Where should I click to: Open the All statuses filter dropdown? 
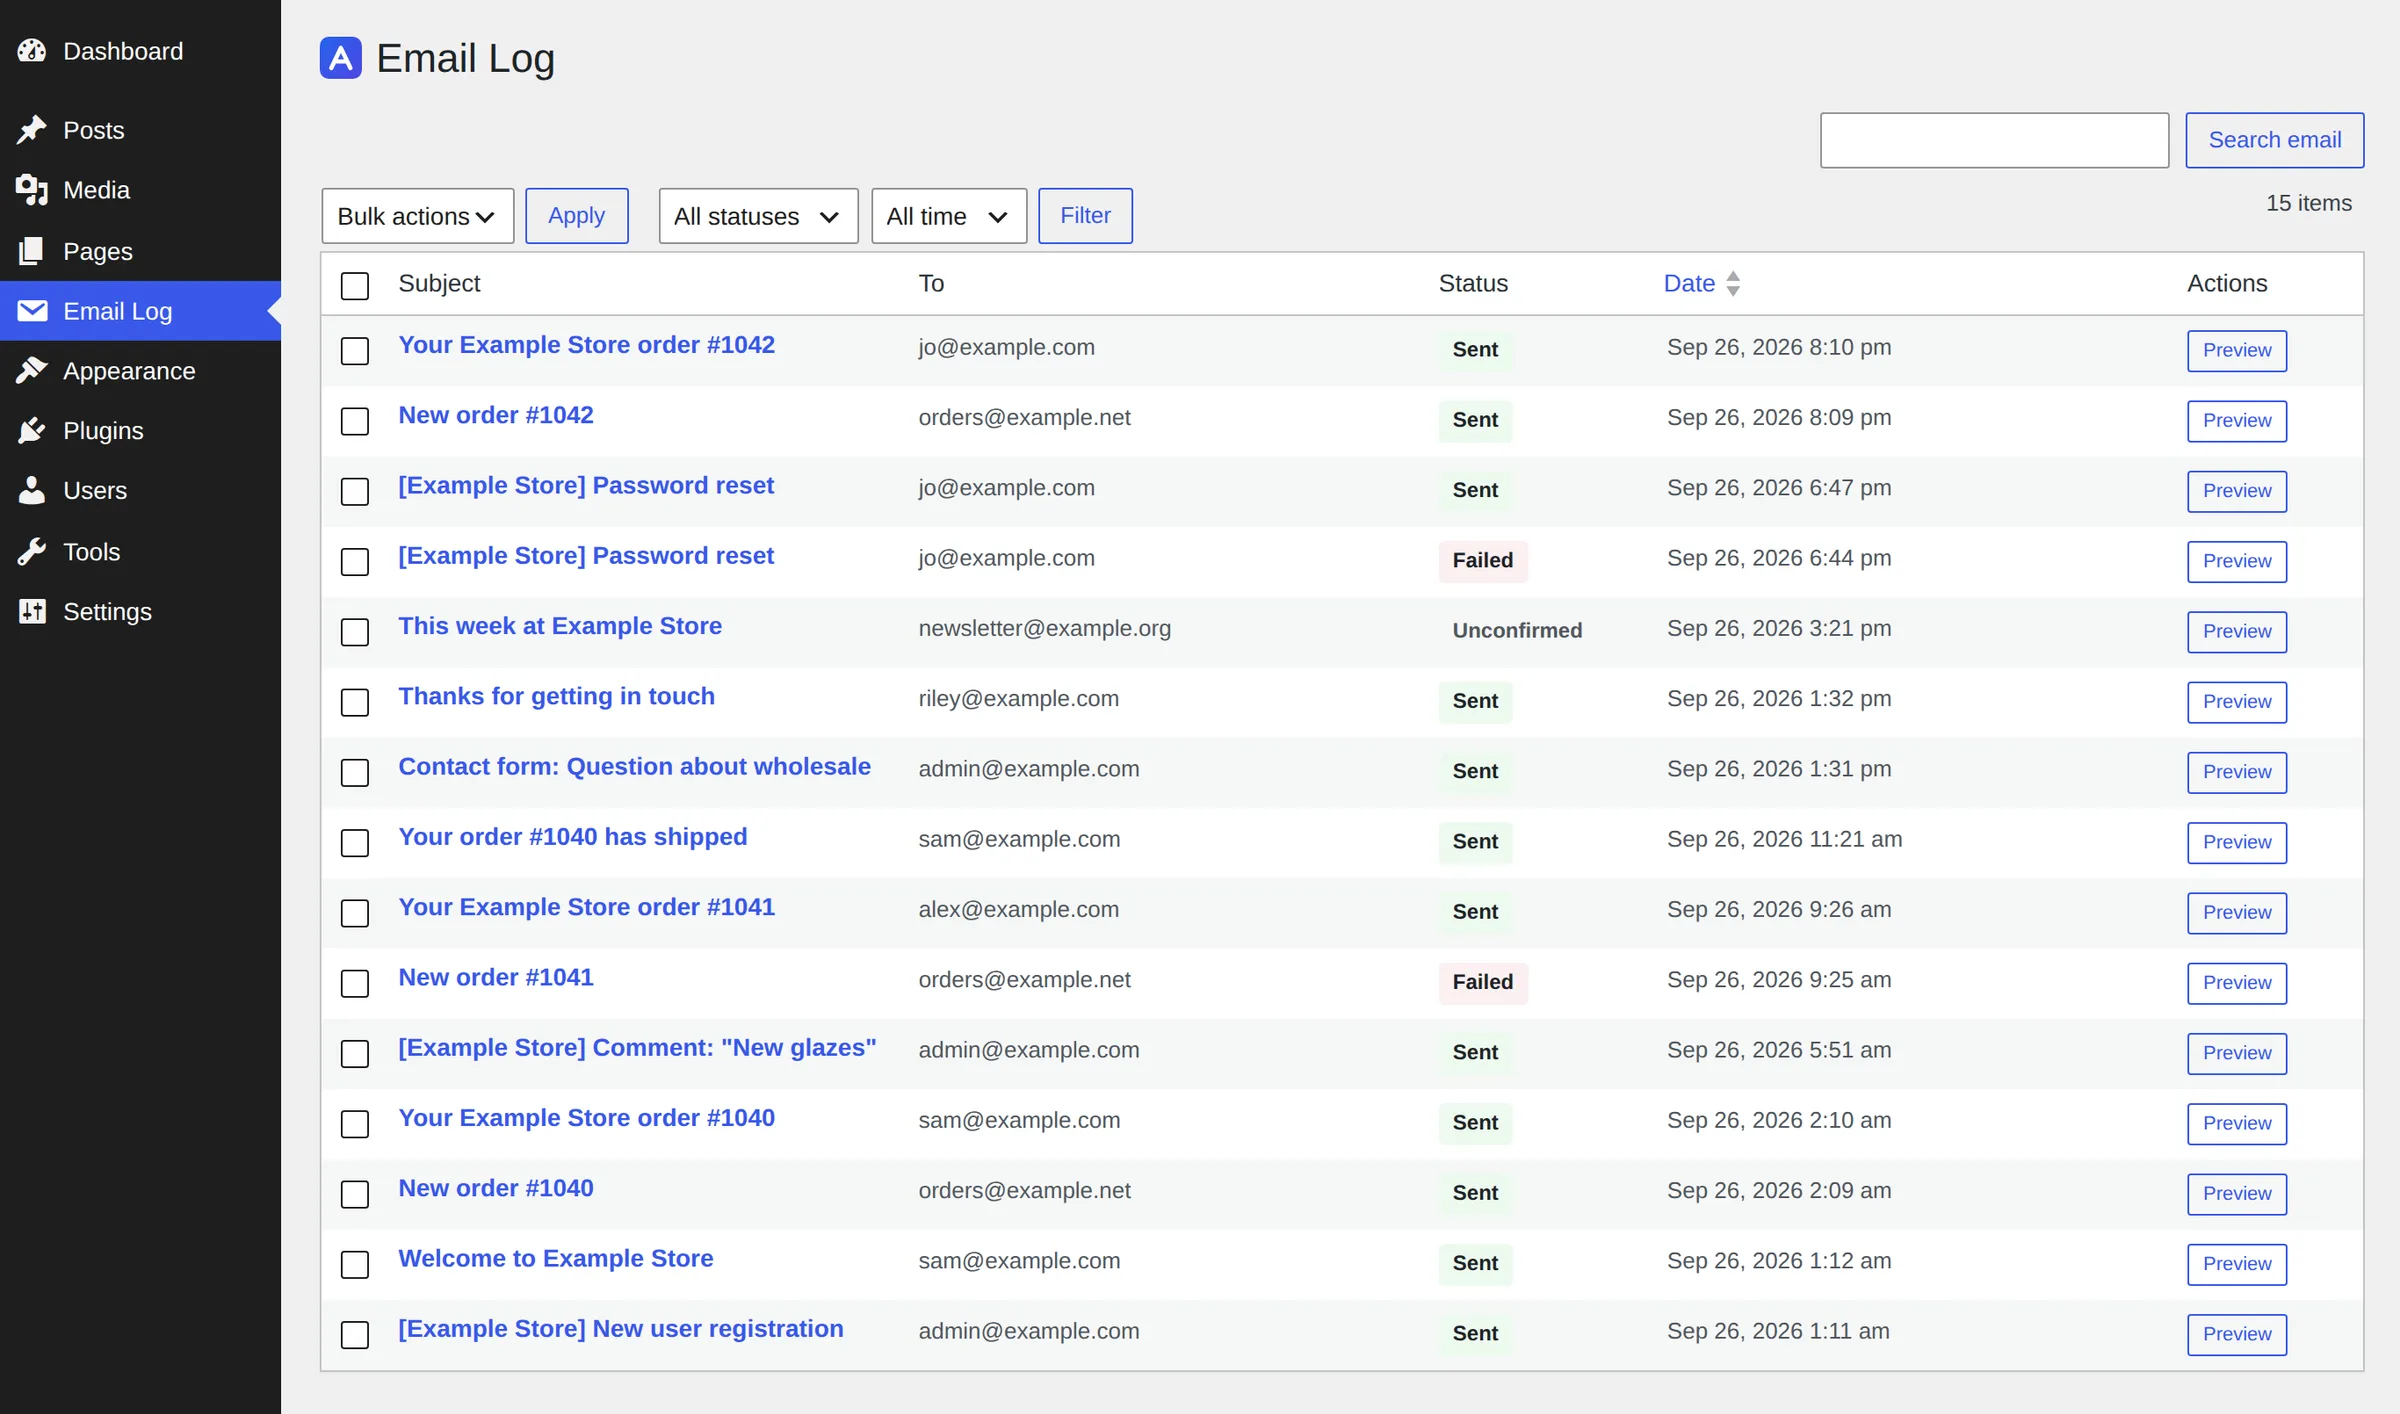pos(758,216)
